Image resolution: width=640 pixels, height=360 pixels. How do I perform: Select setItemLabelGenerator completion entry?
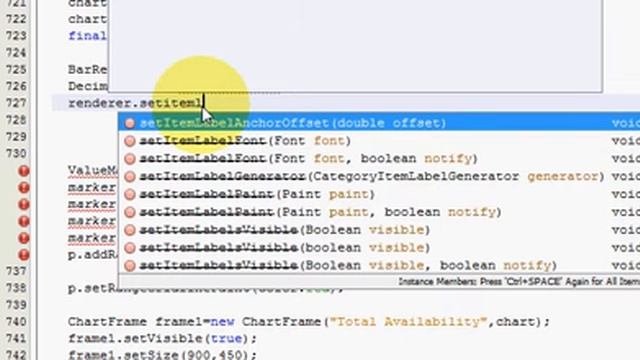point(380,176)
